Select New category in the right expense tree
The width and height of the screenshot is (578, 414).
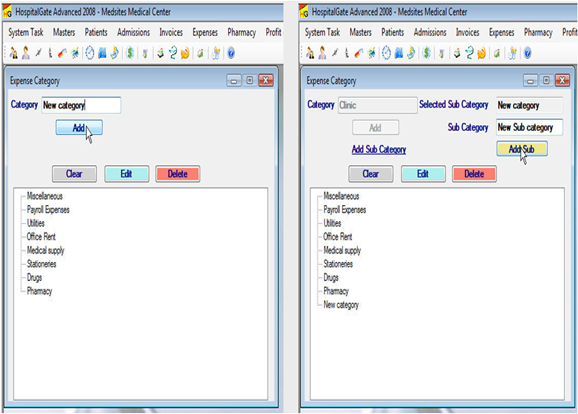coord(341,305)
